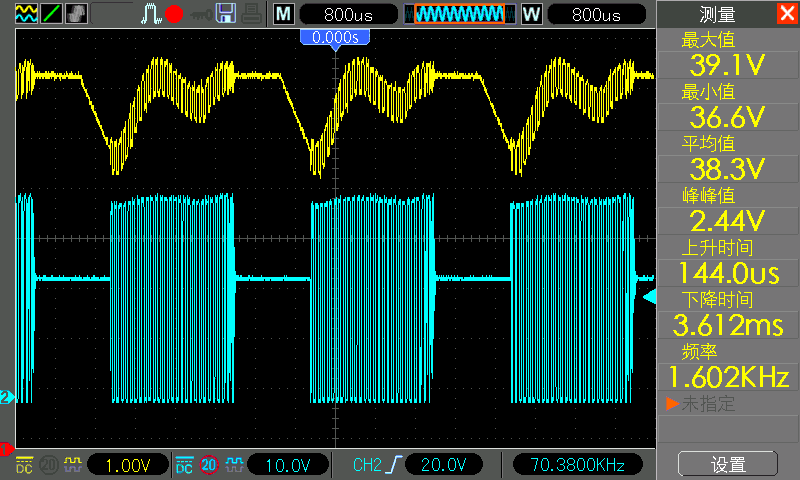The height and width of the screenshot is (480, 800).
Task: Click the rising edge trigger slope icon
Action: [394, 465]
